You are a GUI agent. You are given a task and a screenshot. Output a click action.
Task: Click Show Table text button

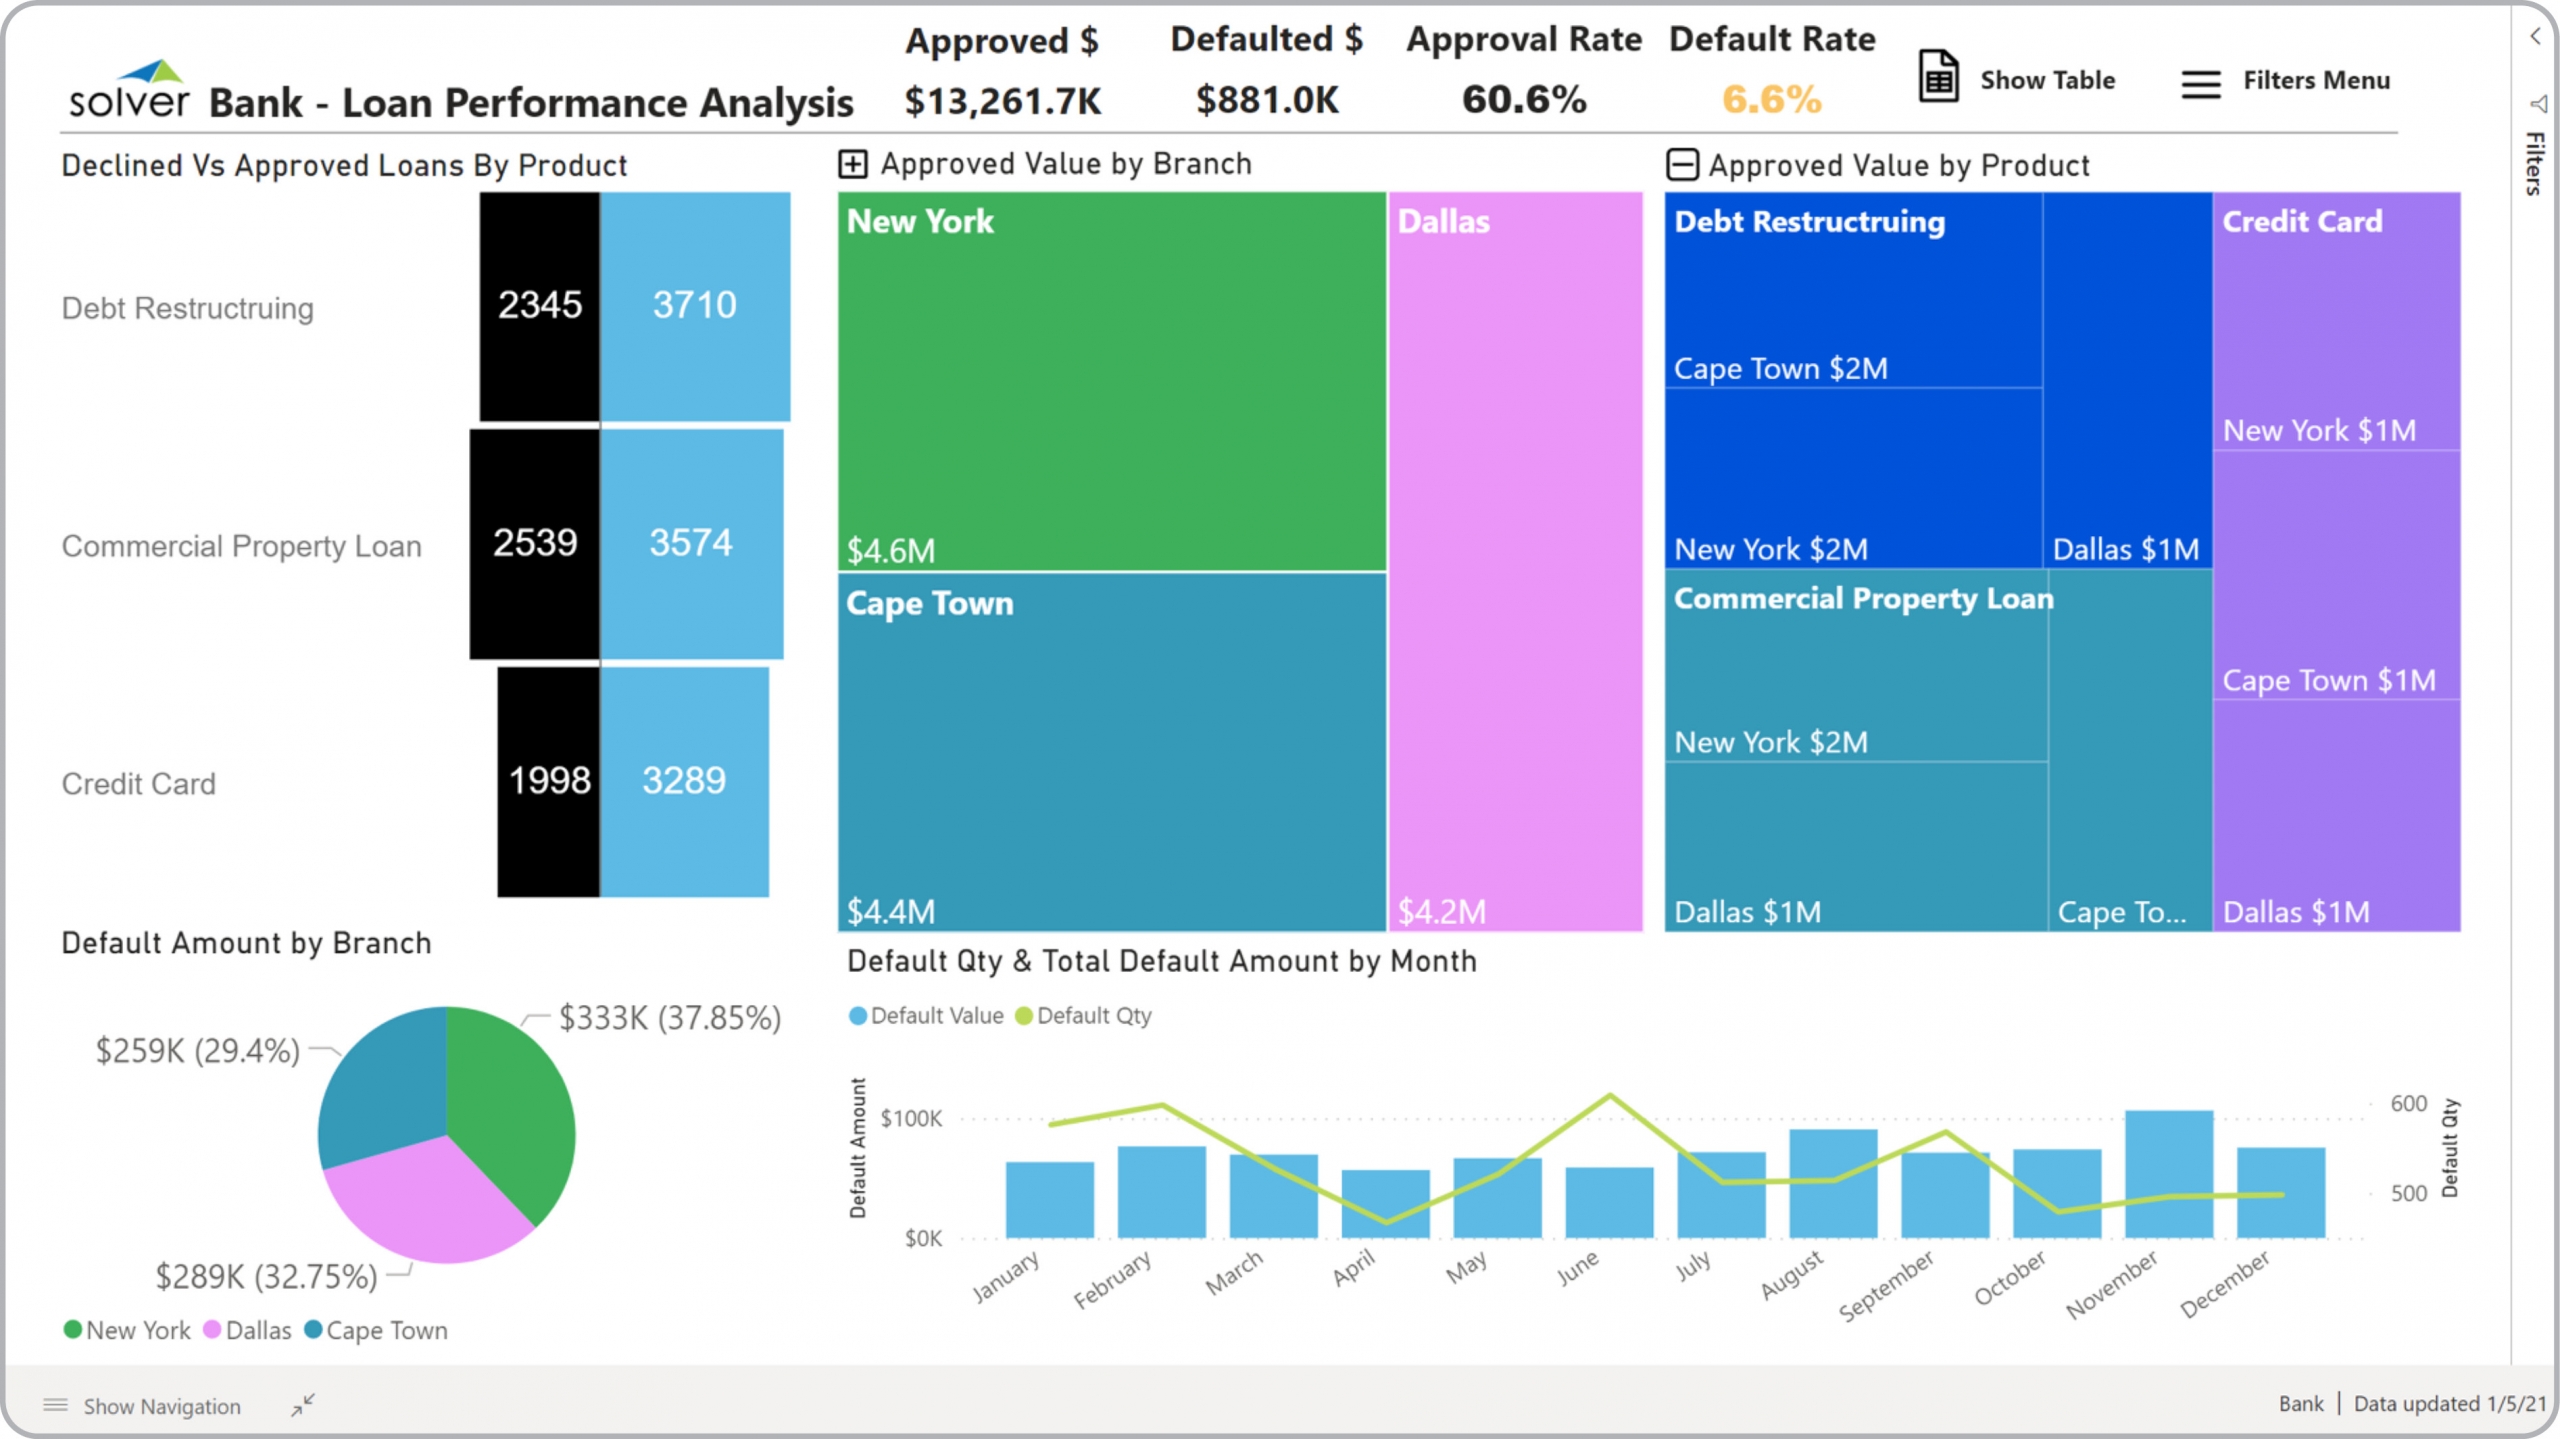coord(2047,80)
